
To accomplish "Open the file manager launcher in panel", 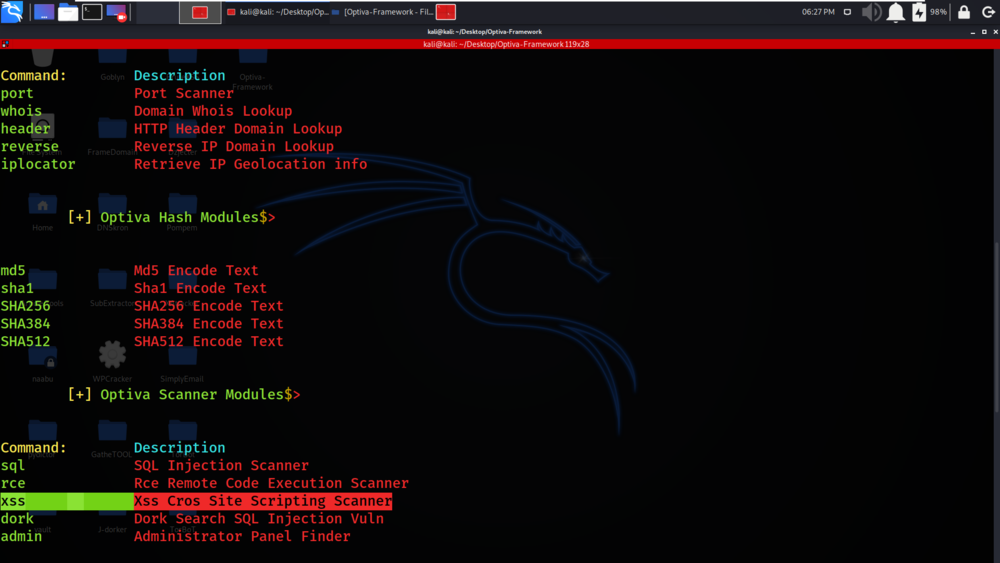I will [x=68, y=12].
